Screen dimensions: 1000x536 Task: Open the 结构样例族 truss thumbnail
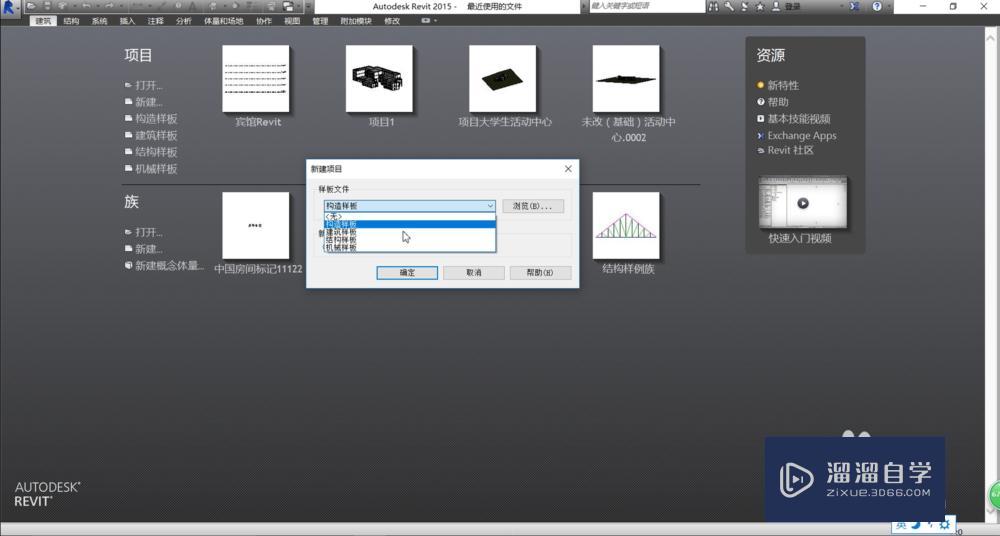coord(626,225)
